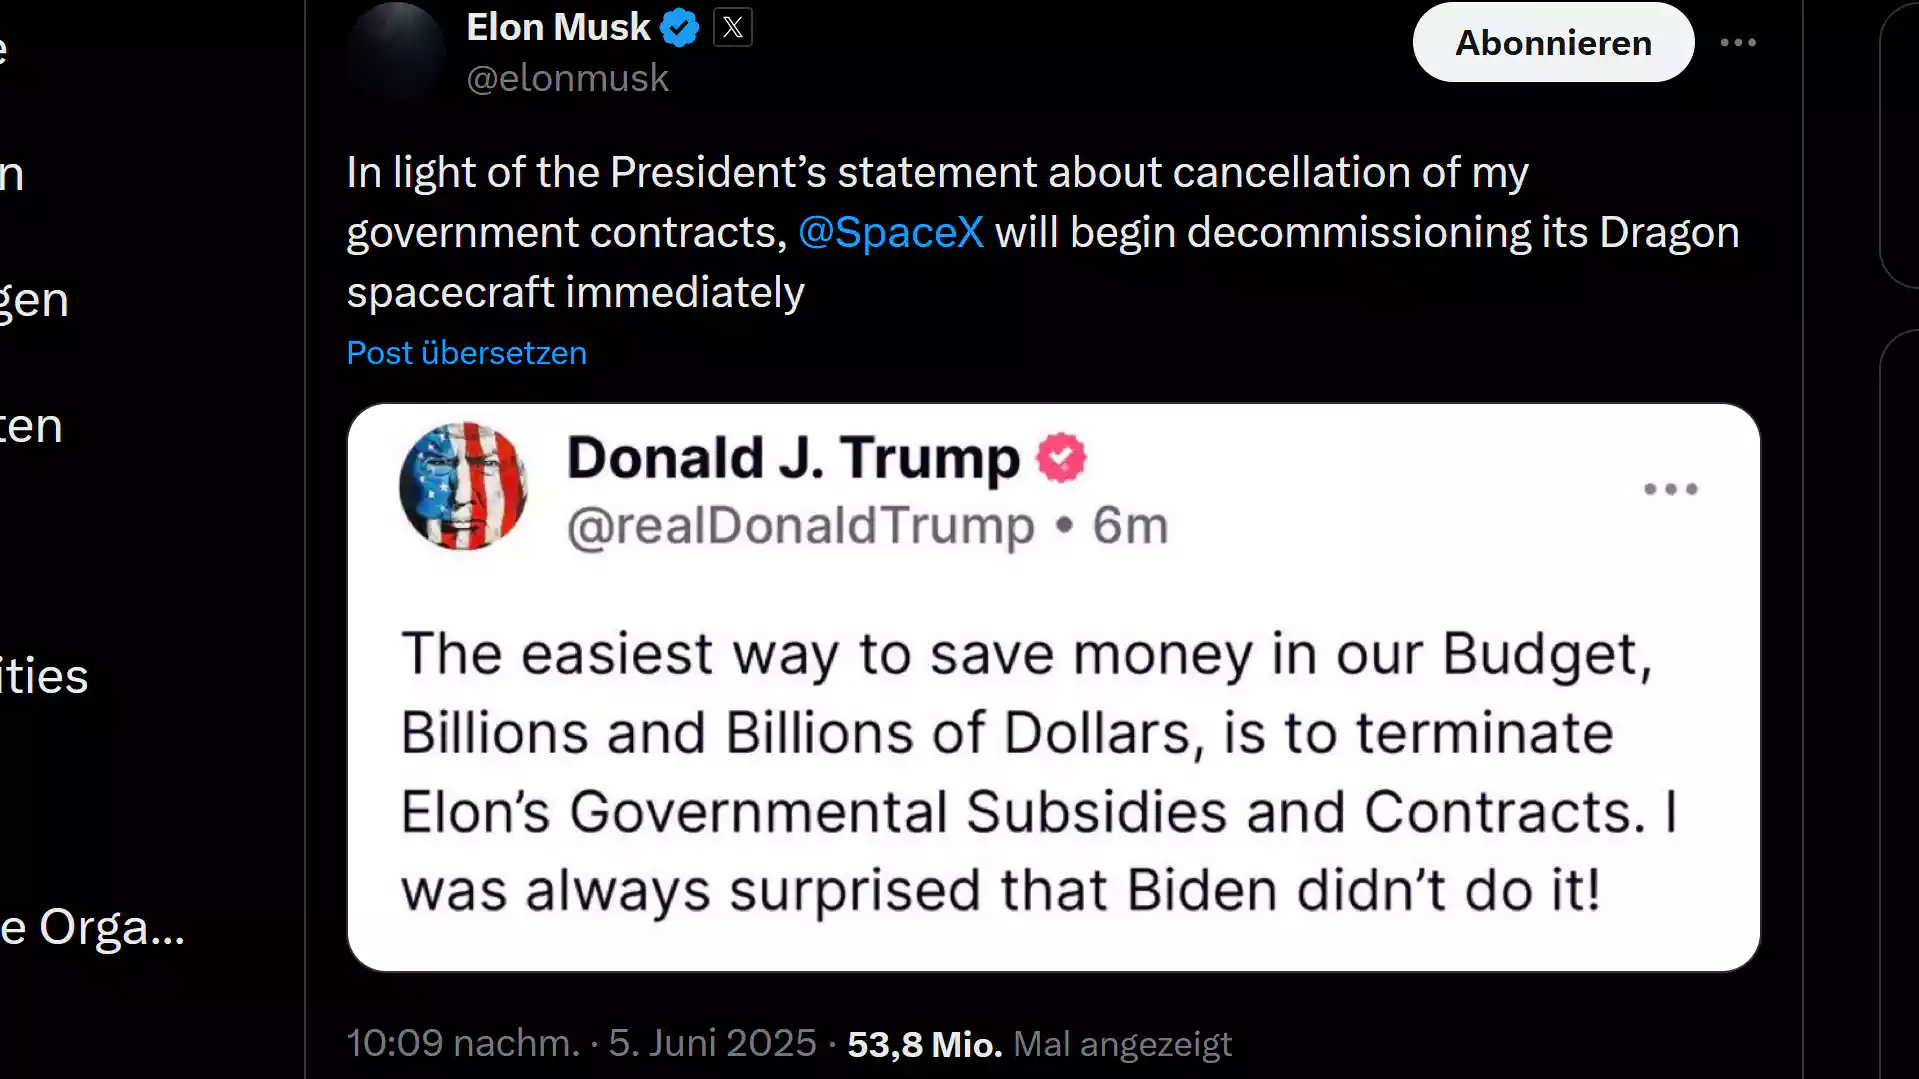Open the embedded Donald J. Trump screenshot
This screenshot has height=1079, width=1919.
[1054, 687]
